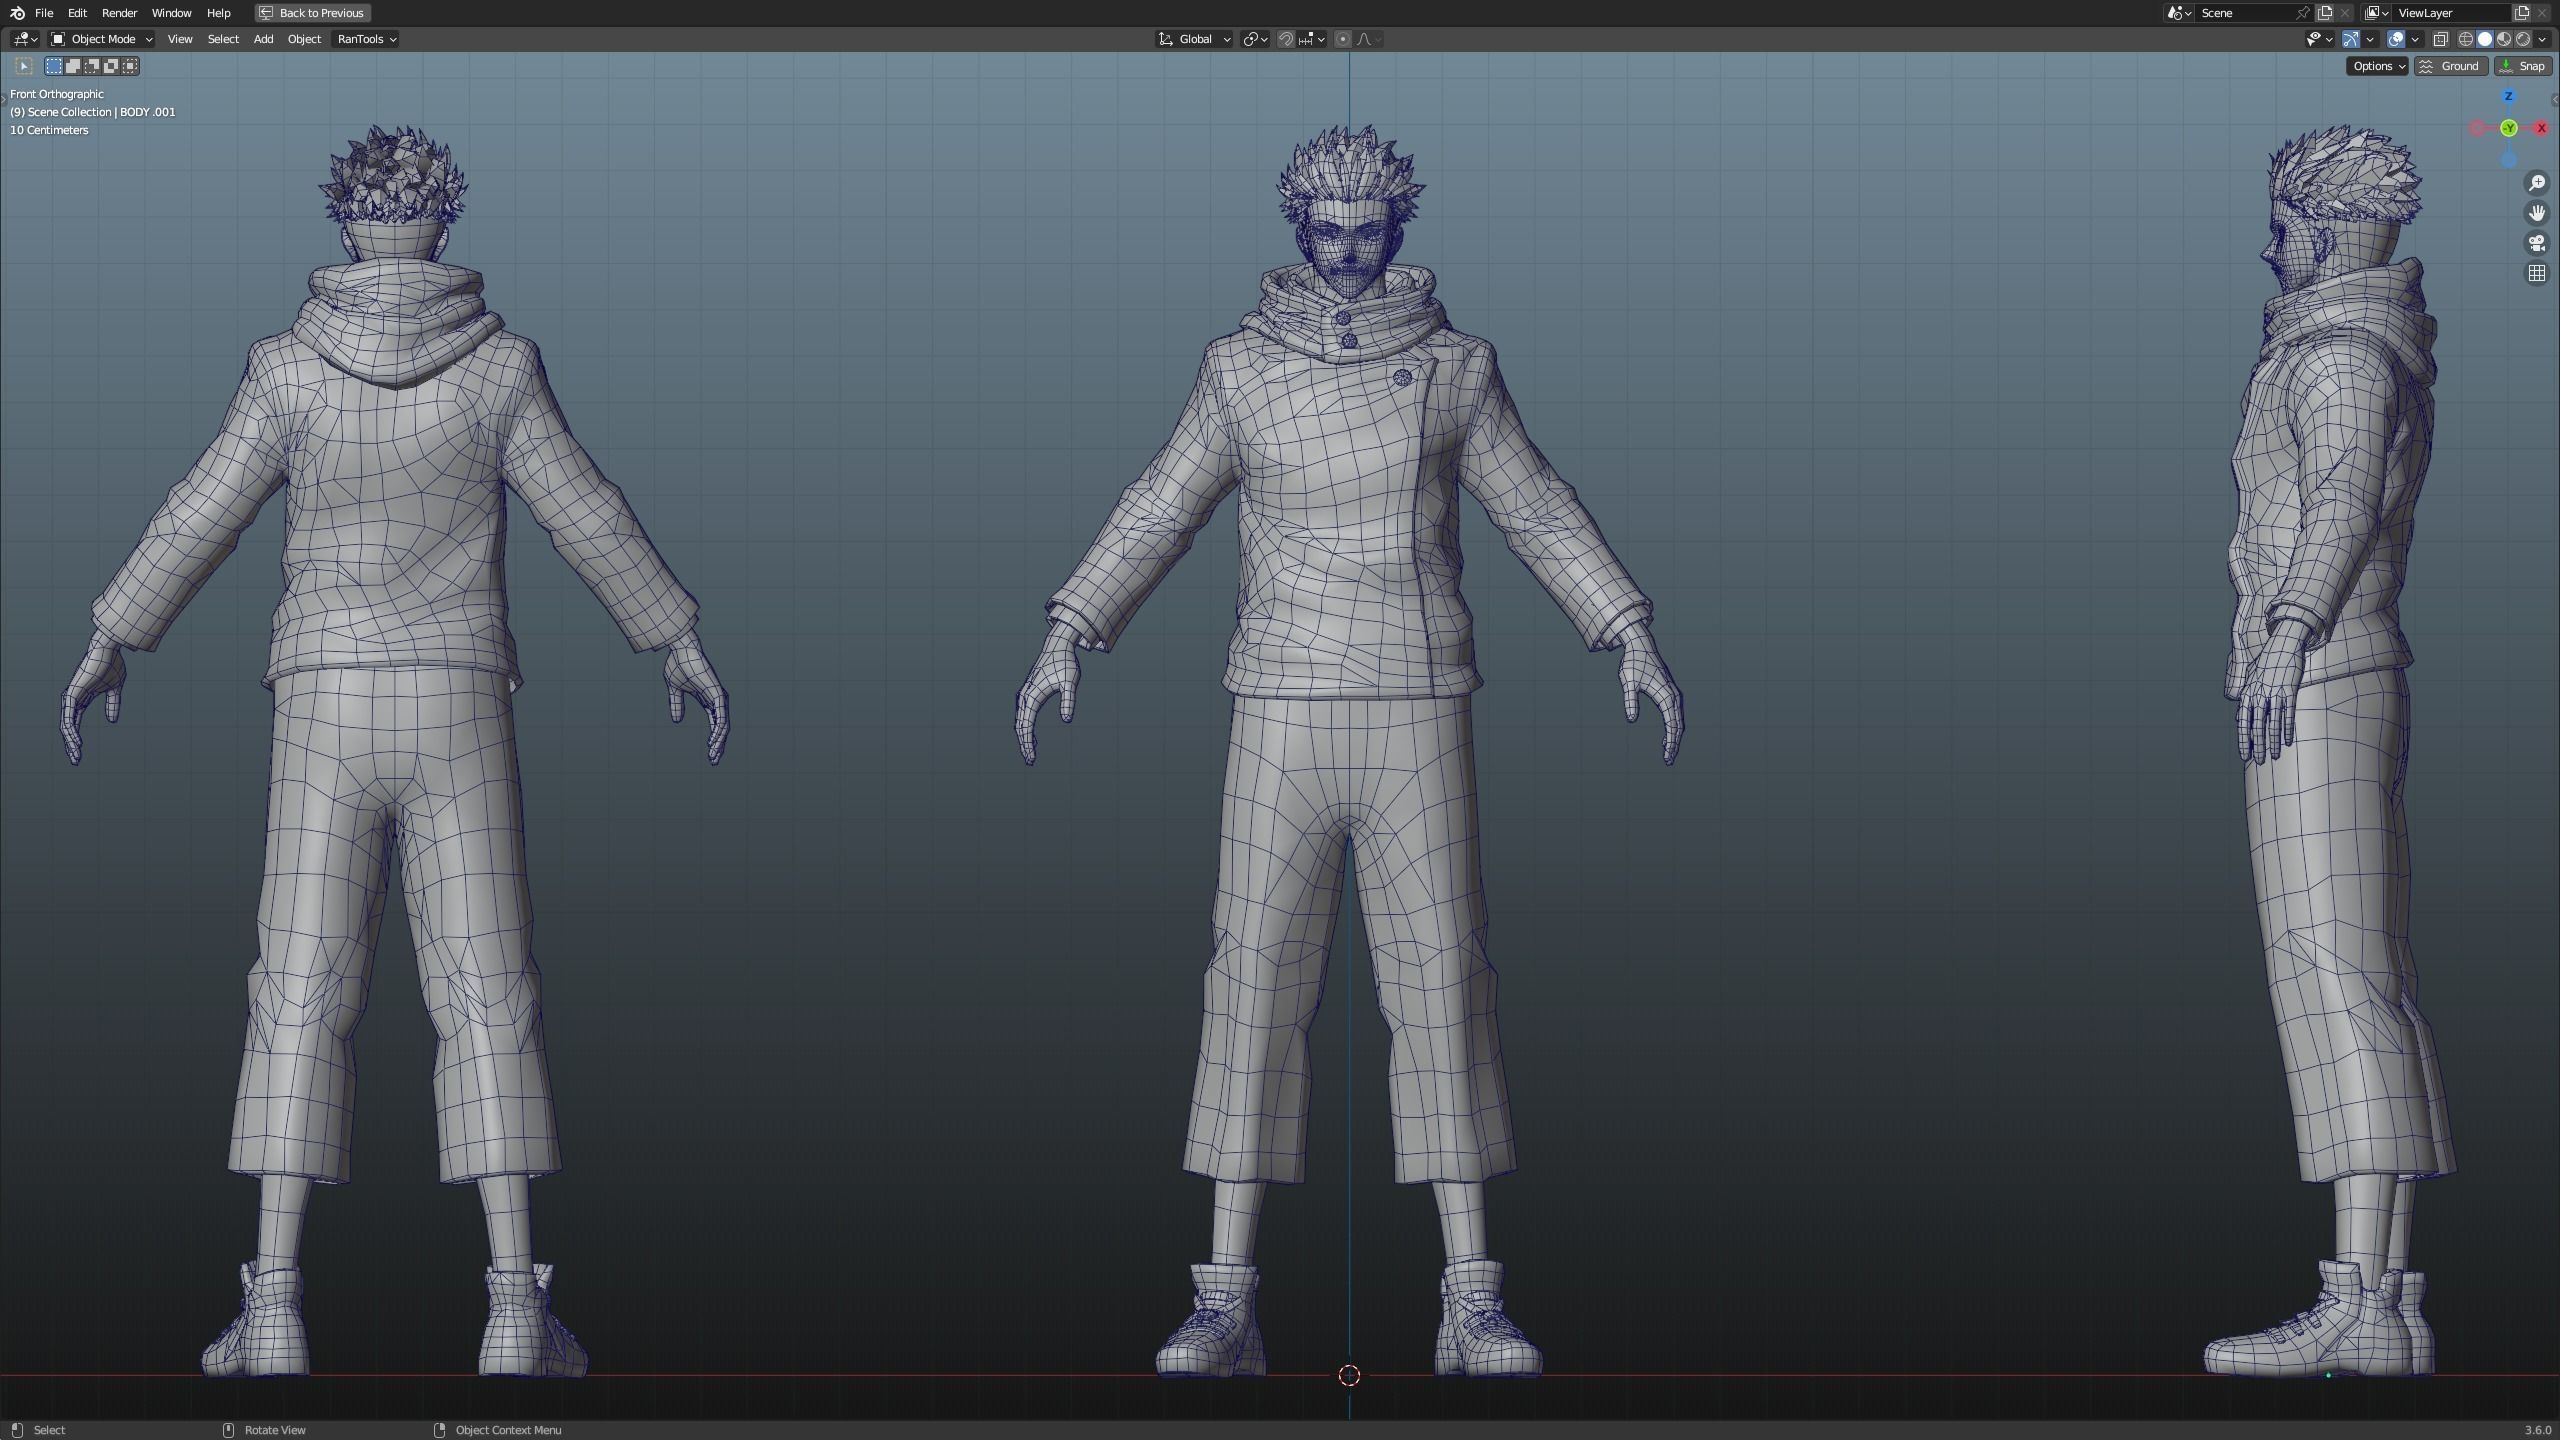Click the New Scene duplicate icon

2325,13
